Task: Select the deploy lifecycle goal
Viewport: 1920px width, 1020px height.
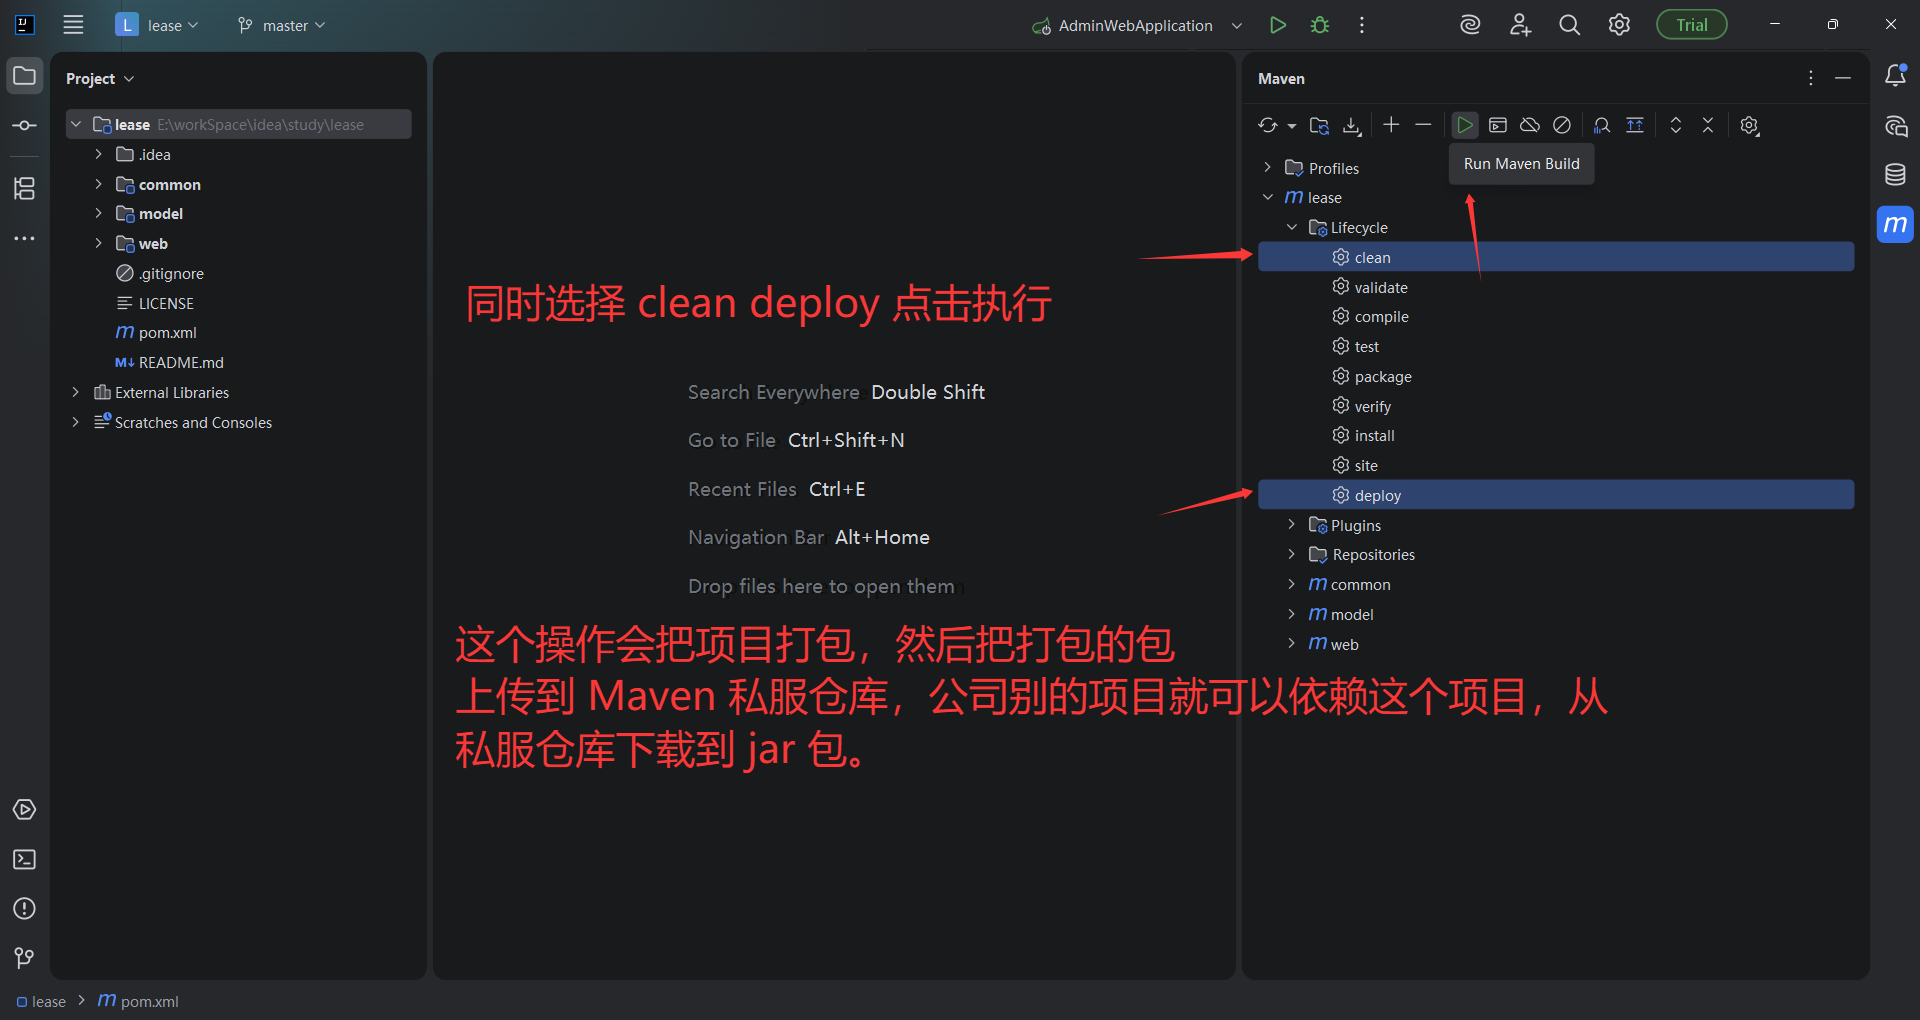Action: coord(1555,495)
